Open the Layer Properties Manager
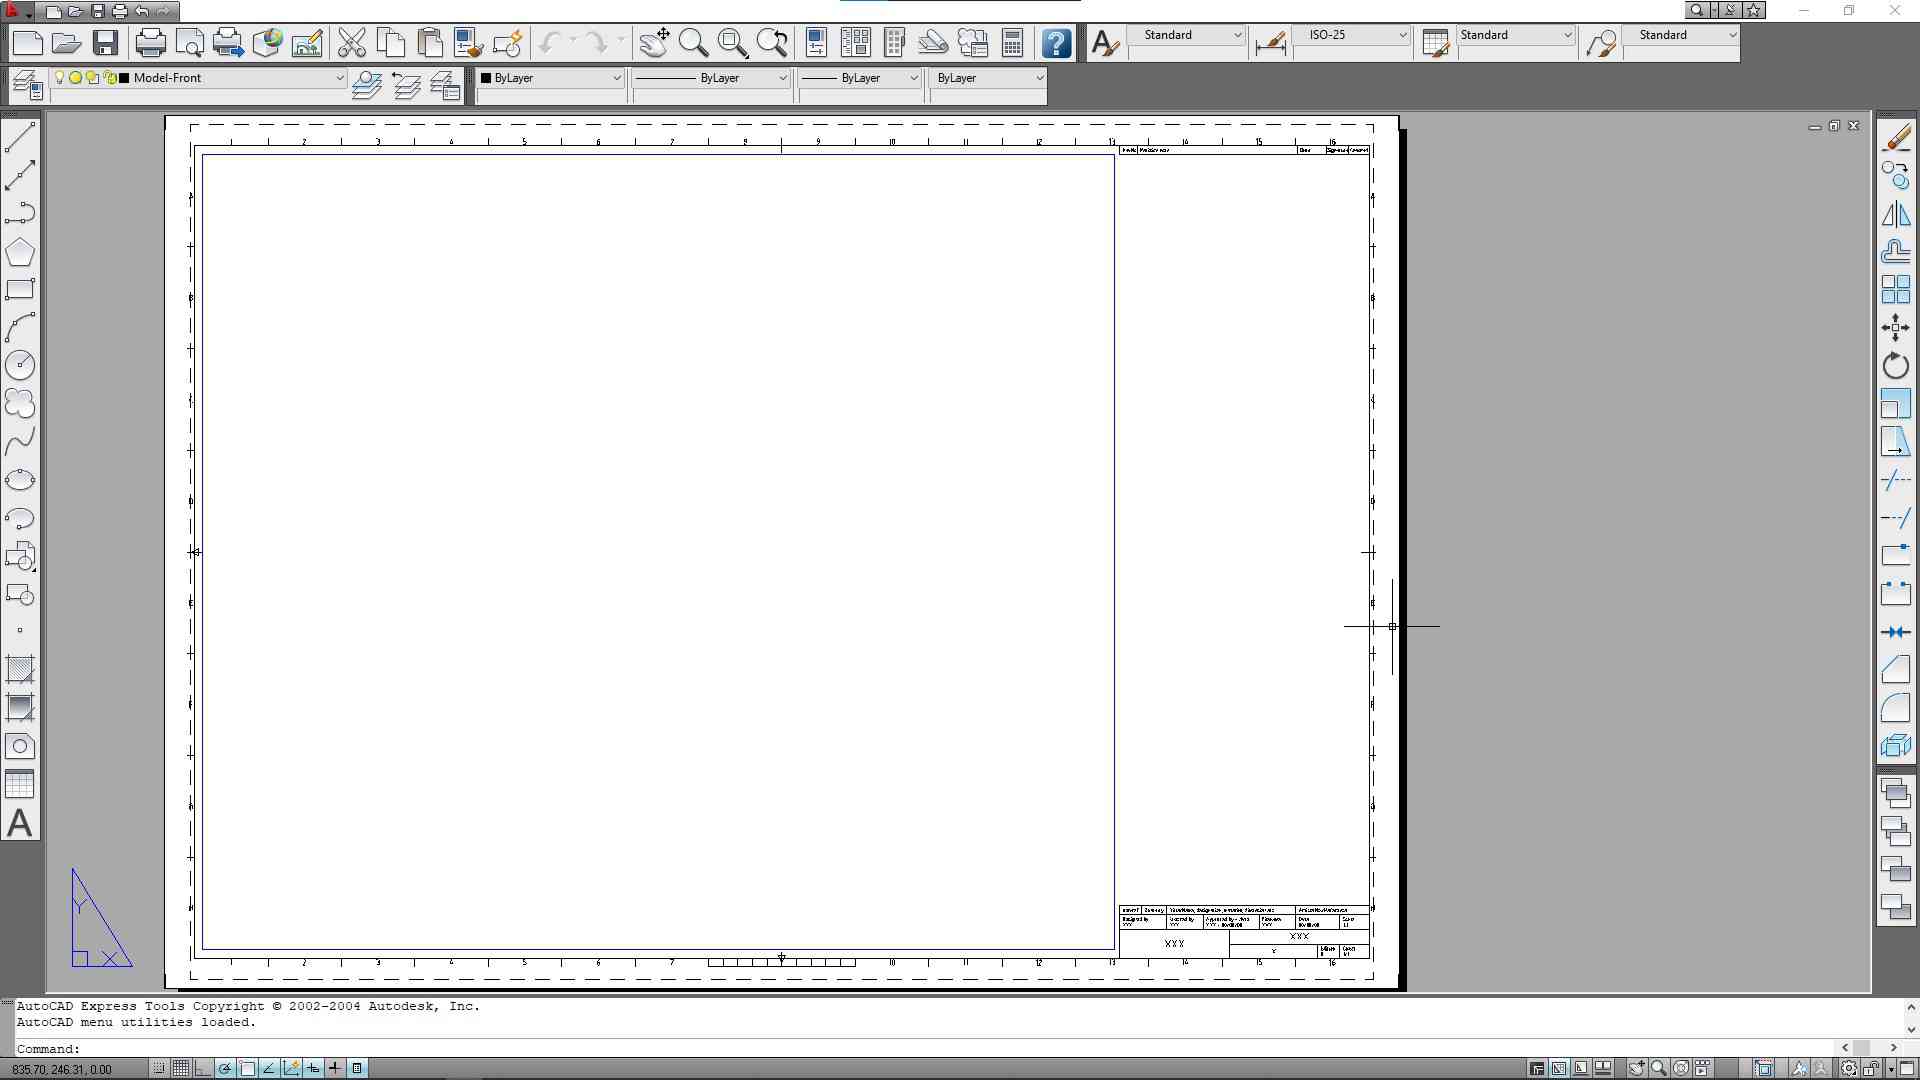The image size is (1920, 1080). pos(27,86)
